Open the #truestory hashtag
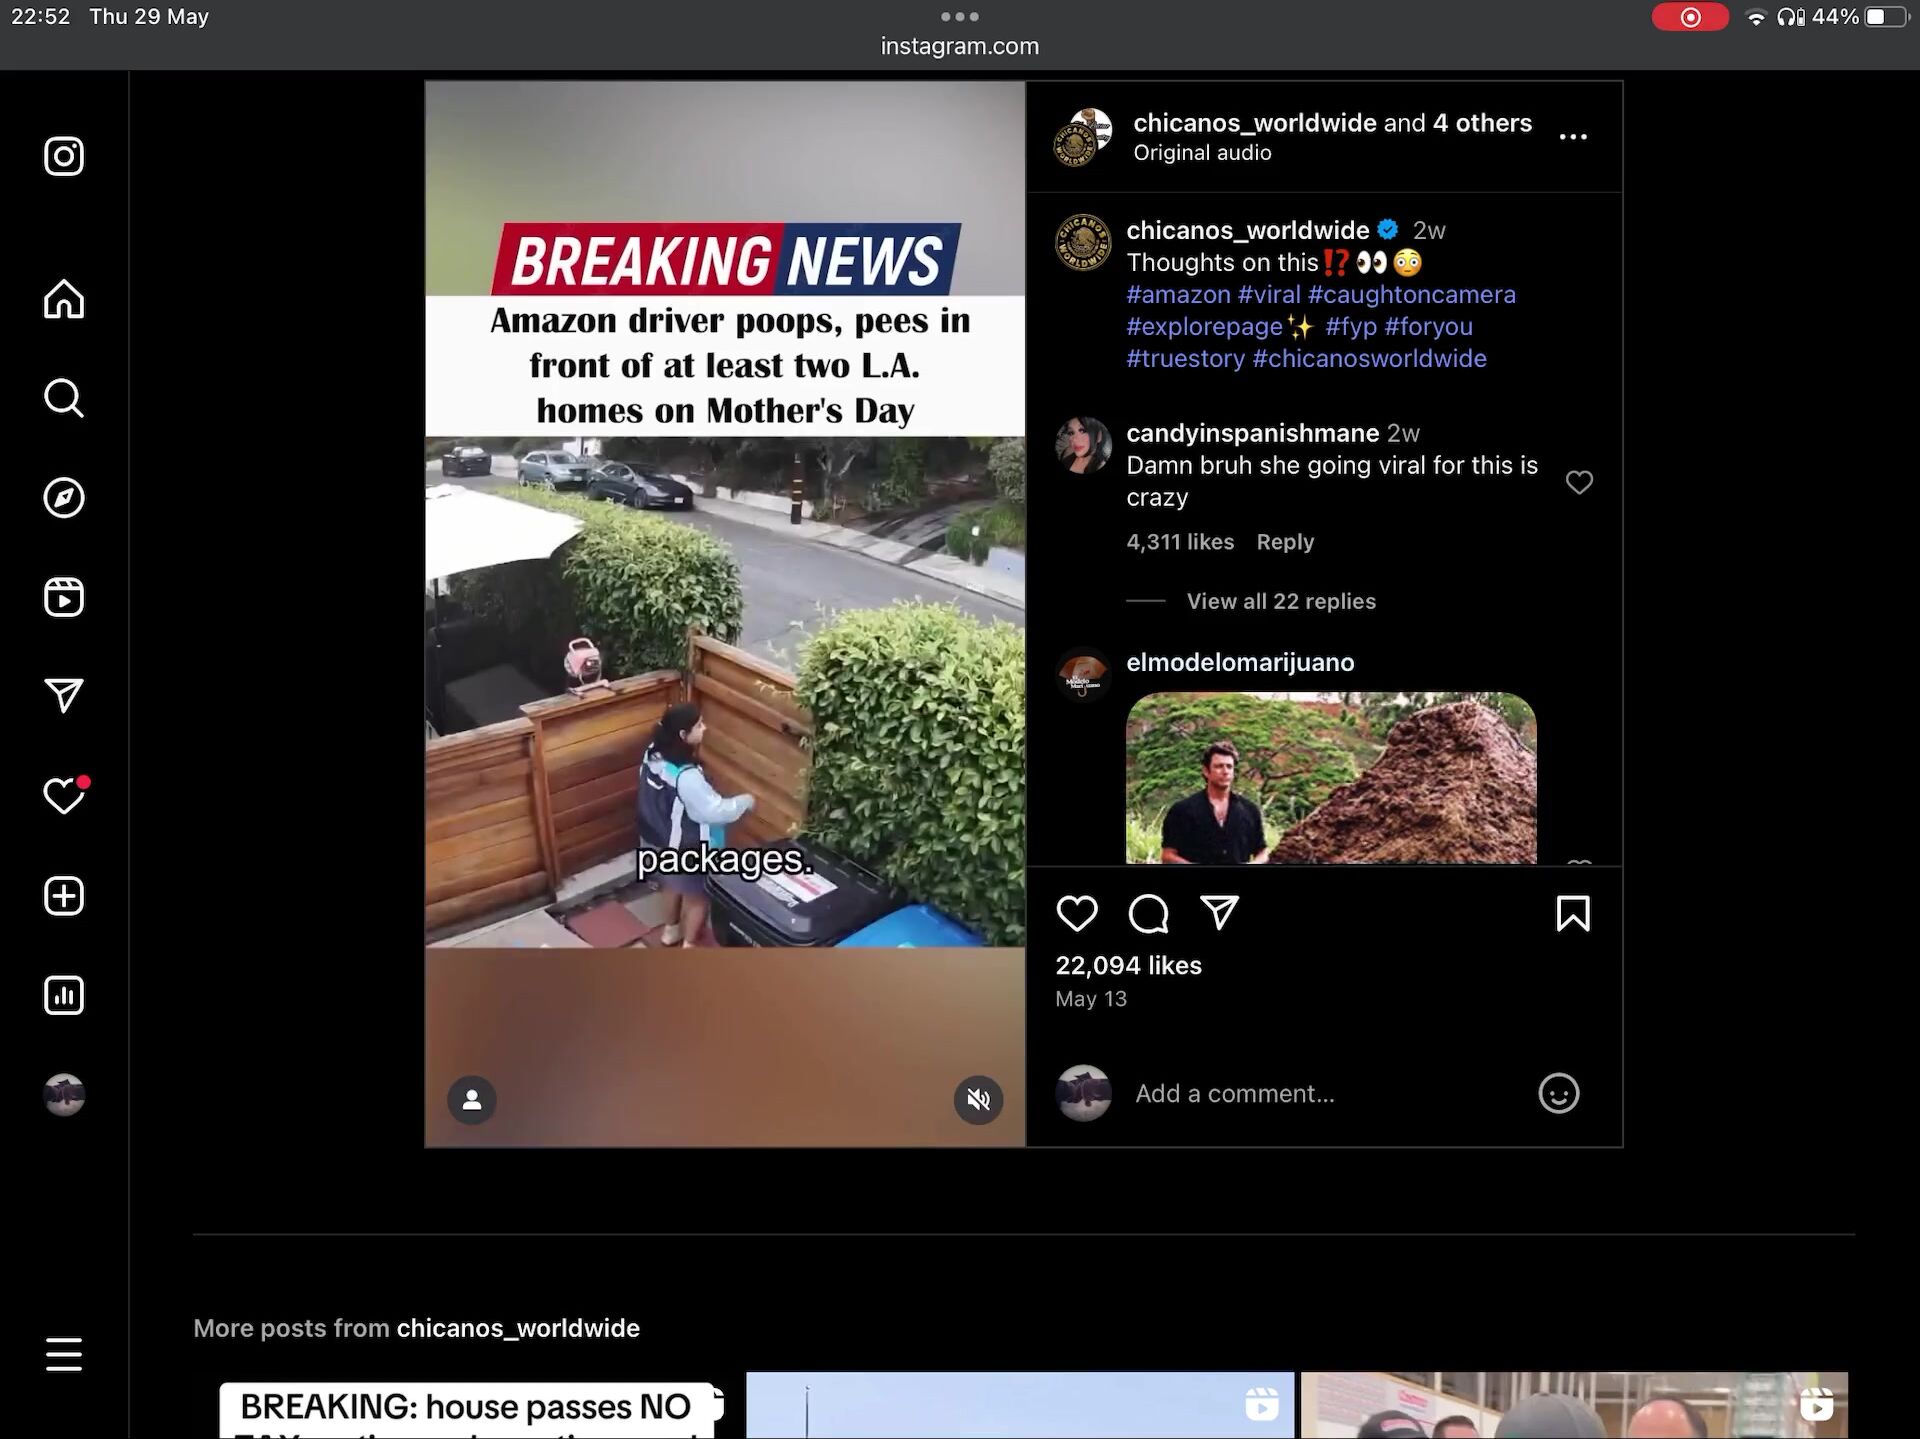The width and height of the screenshot is (1920, 1439). tap(1185, 359)
